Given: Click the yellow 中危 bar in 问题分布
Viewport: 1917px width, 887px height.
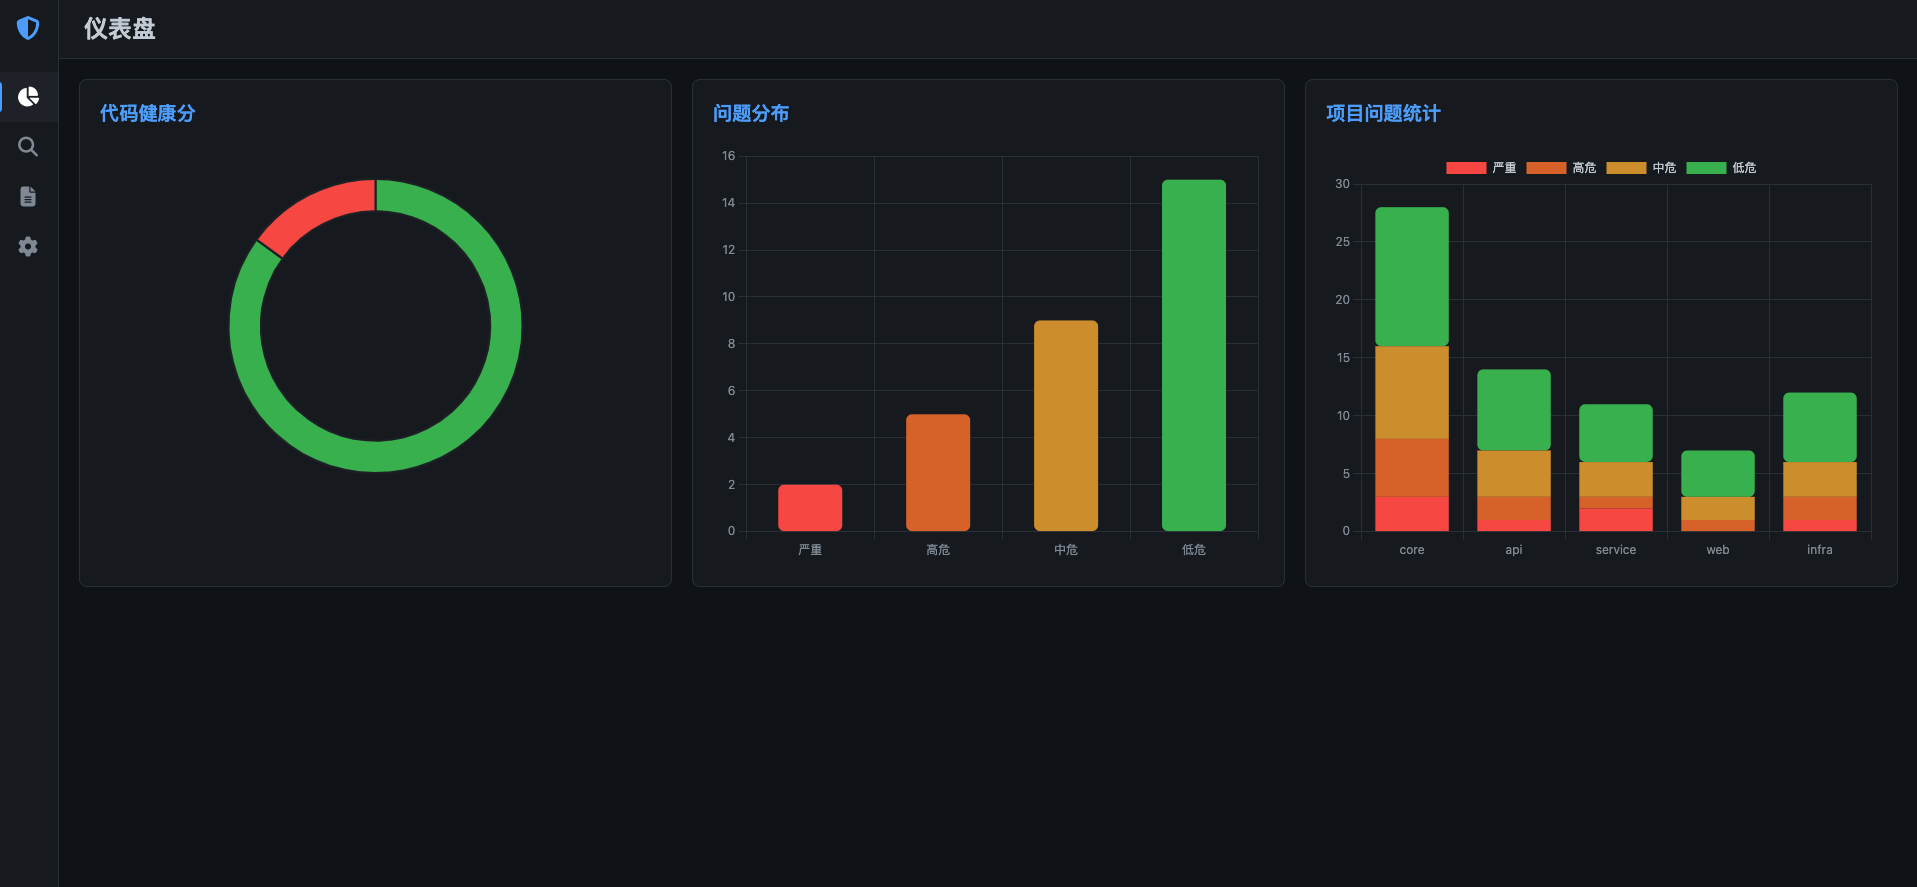Looking at the screenshot, I should (x=1066, y=425).
